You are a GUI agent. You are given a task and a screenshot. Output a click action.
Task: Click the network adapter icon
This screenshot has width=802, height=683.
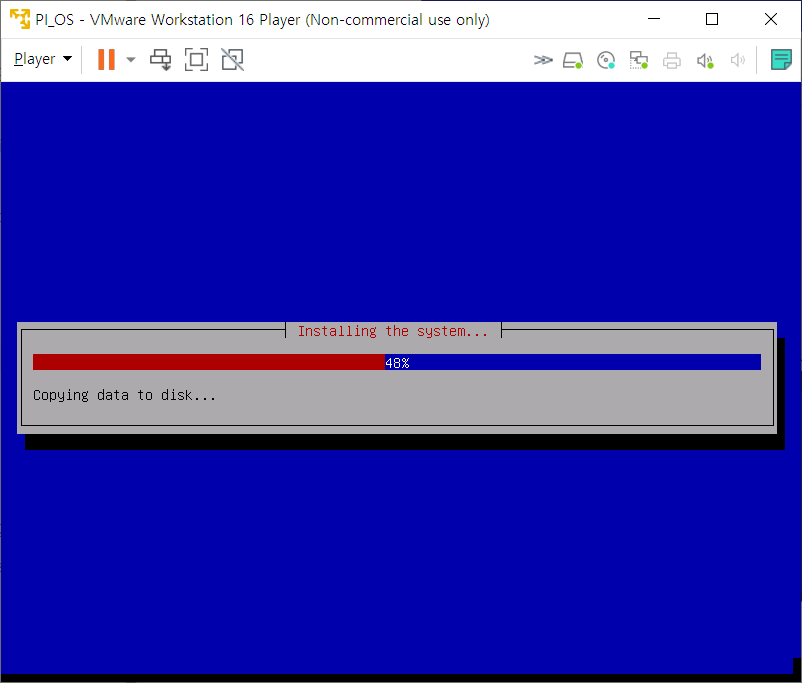[639, 60]
